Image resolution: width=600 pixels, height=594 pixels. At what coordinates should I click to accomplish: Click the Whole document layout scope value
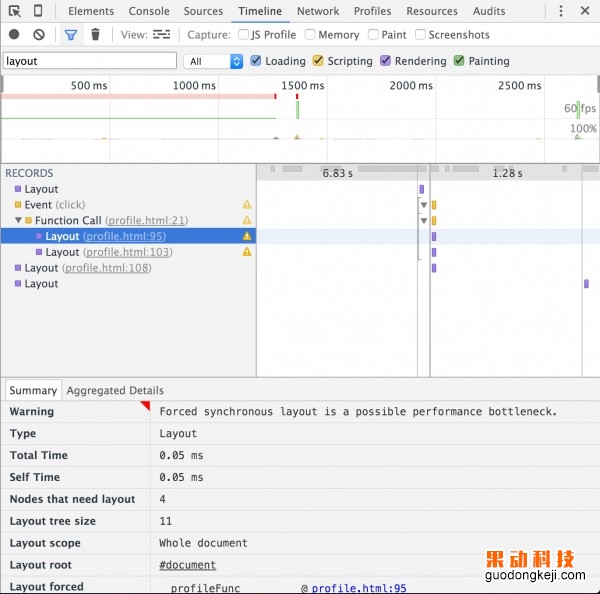click(x=203, y=543)
